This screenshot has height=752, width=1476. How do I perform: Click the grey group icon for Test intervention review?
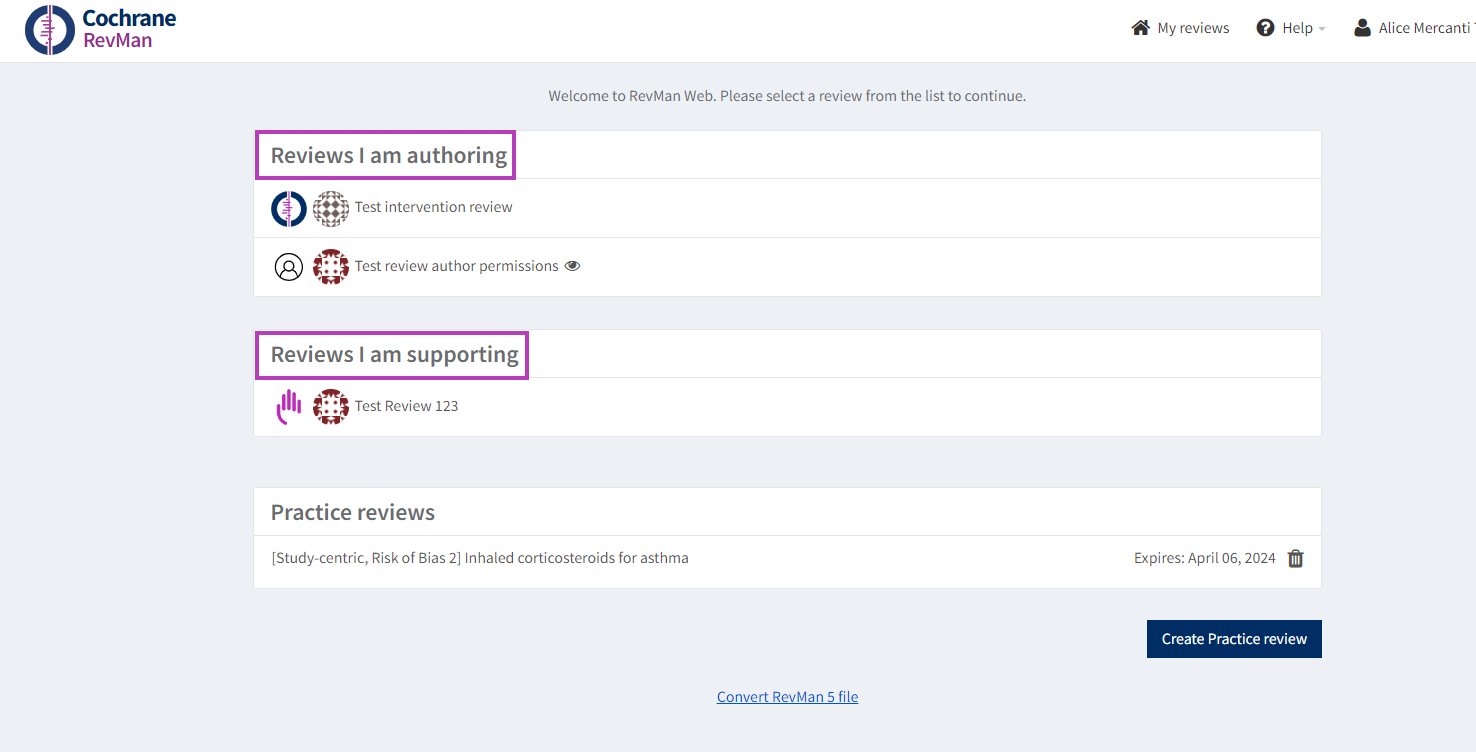click(x=331, y=208)
